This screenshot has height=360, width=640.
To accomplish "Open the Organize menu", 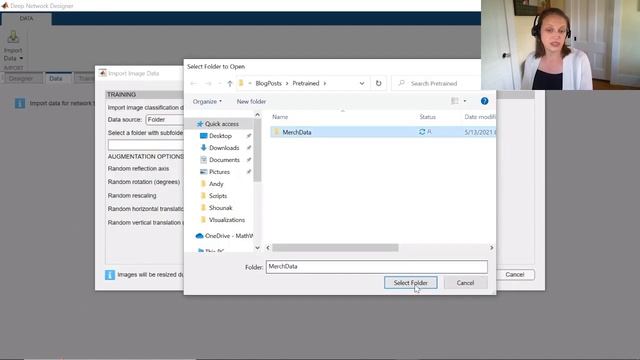I will pos(207,102).
